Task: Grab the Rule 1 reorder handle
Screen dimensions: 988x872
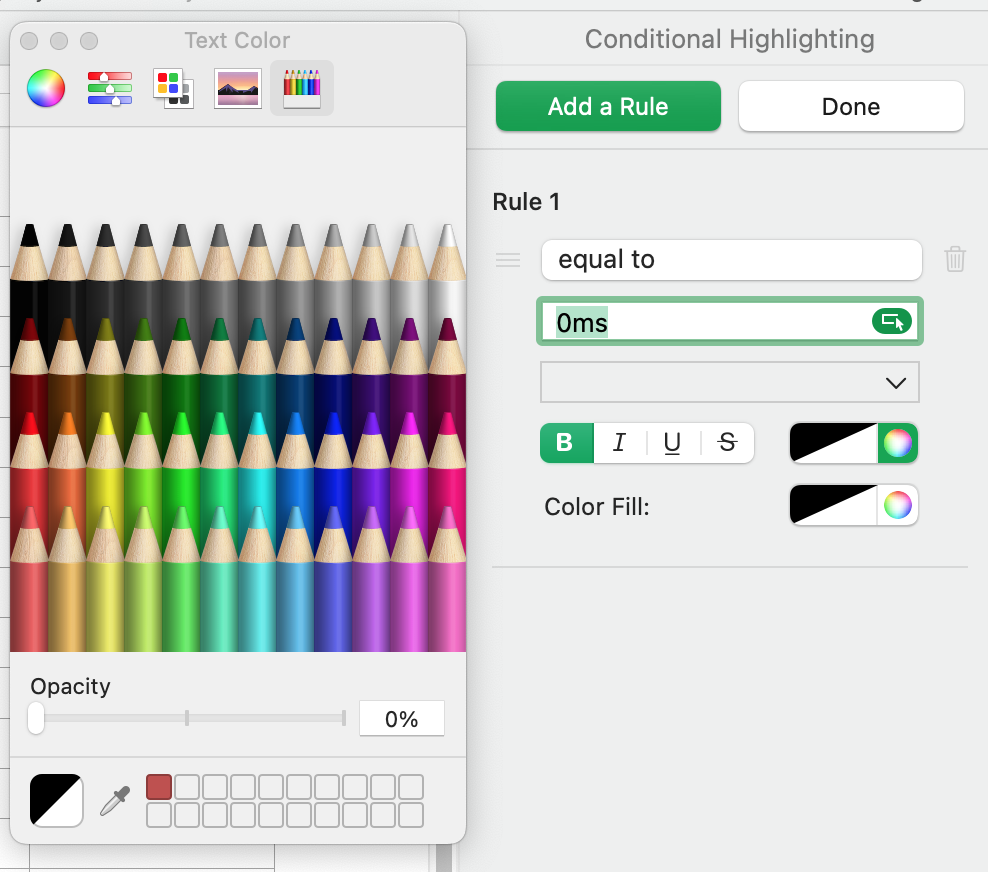Action: (508, 260)
